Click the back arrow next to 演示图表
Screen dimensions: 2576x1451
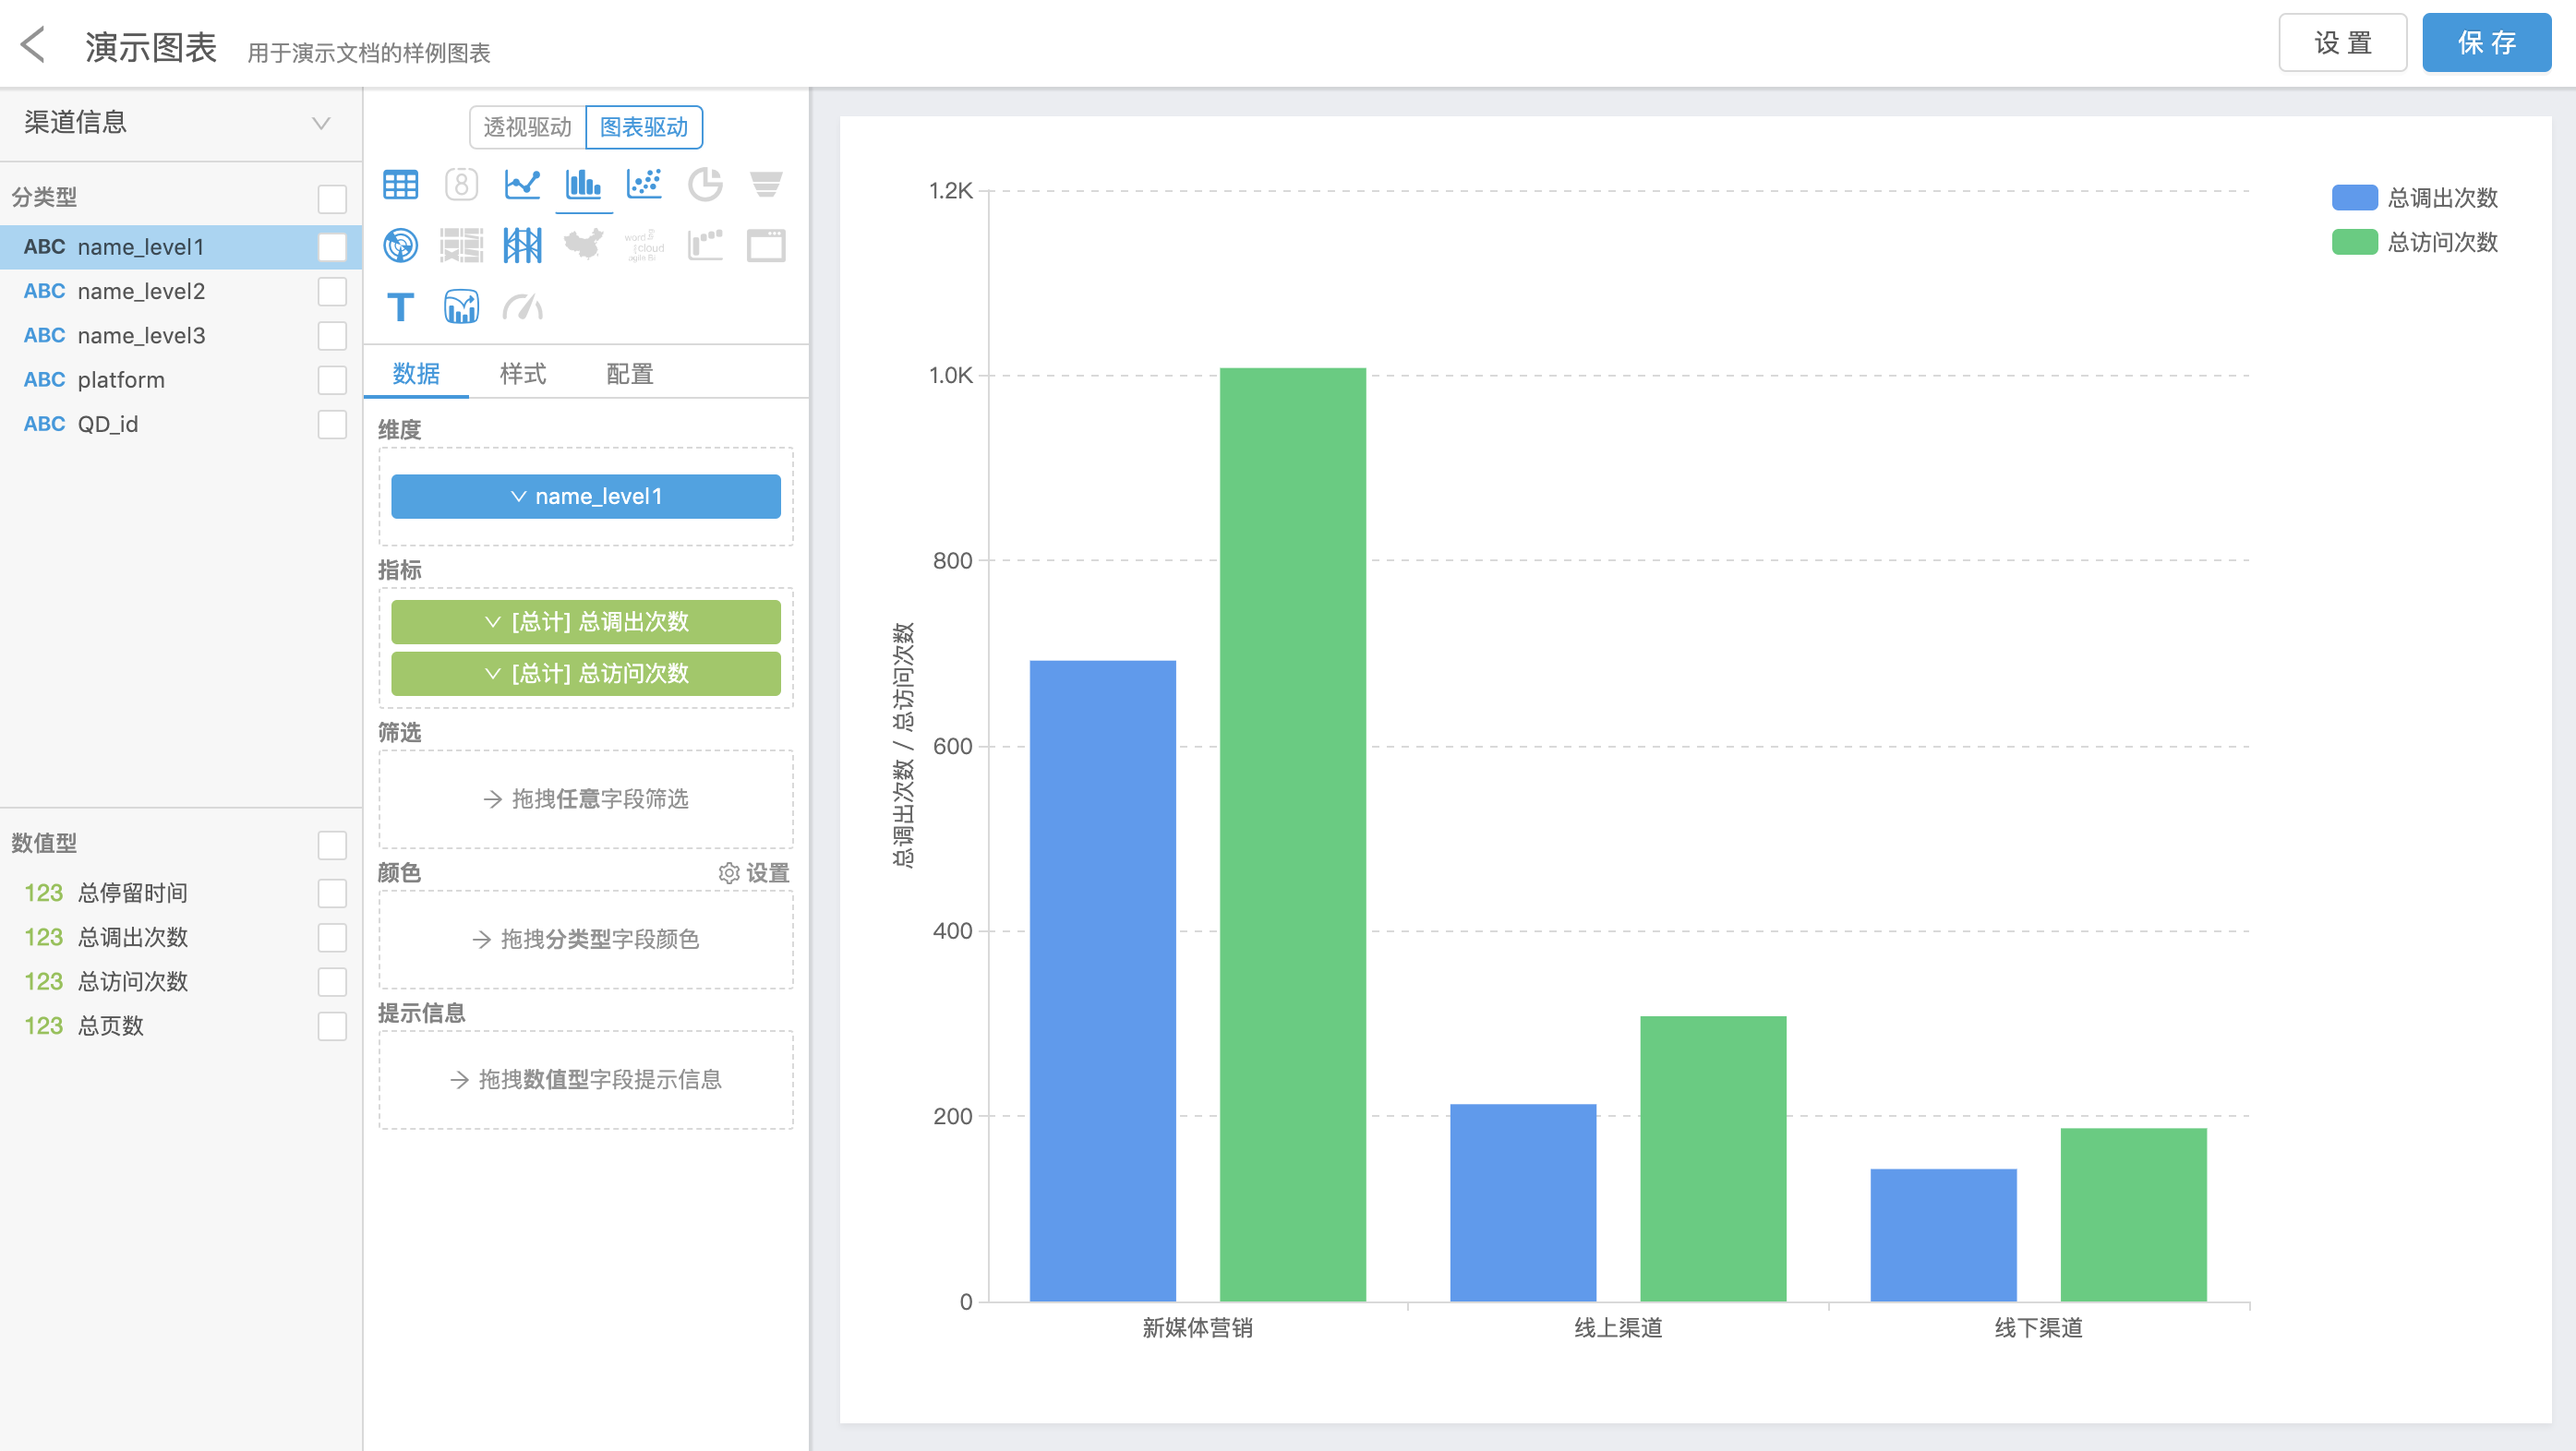[33, 45]
